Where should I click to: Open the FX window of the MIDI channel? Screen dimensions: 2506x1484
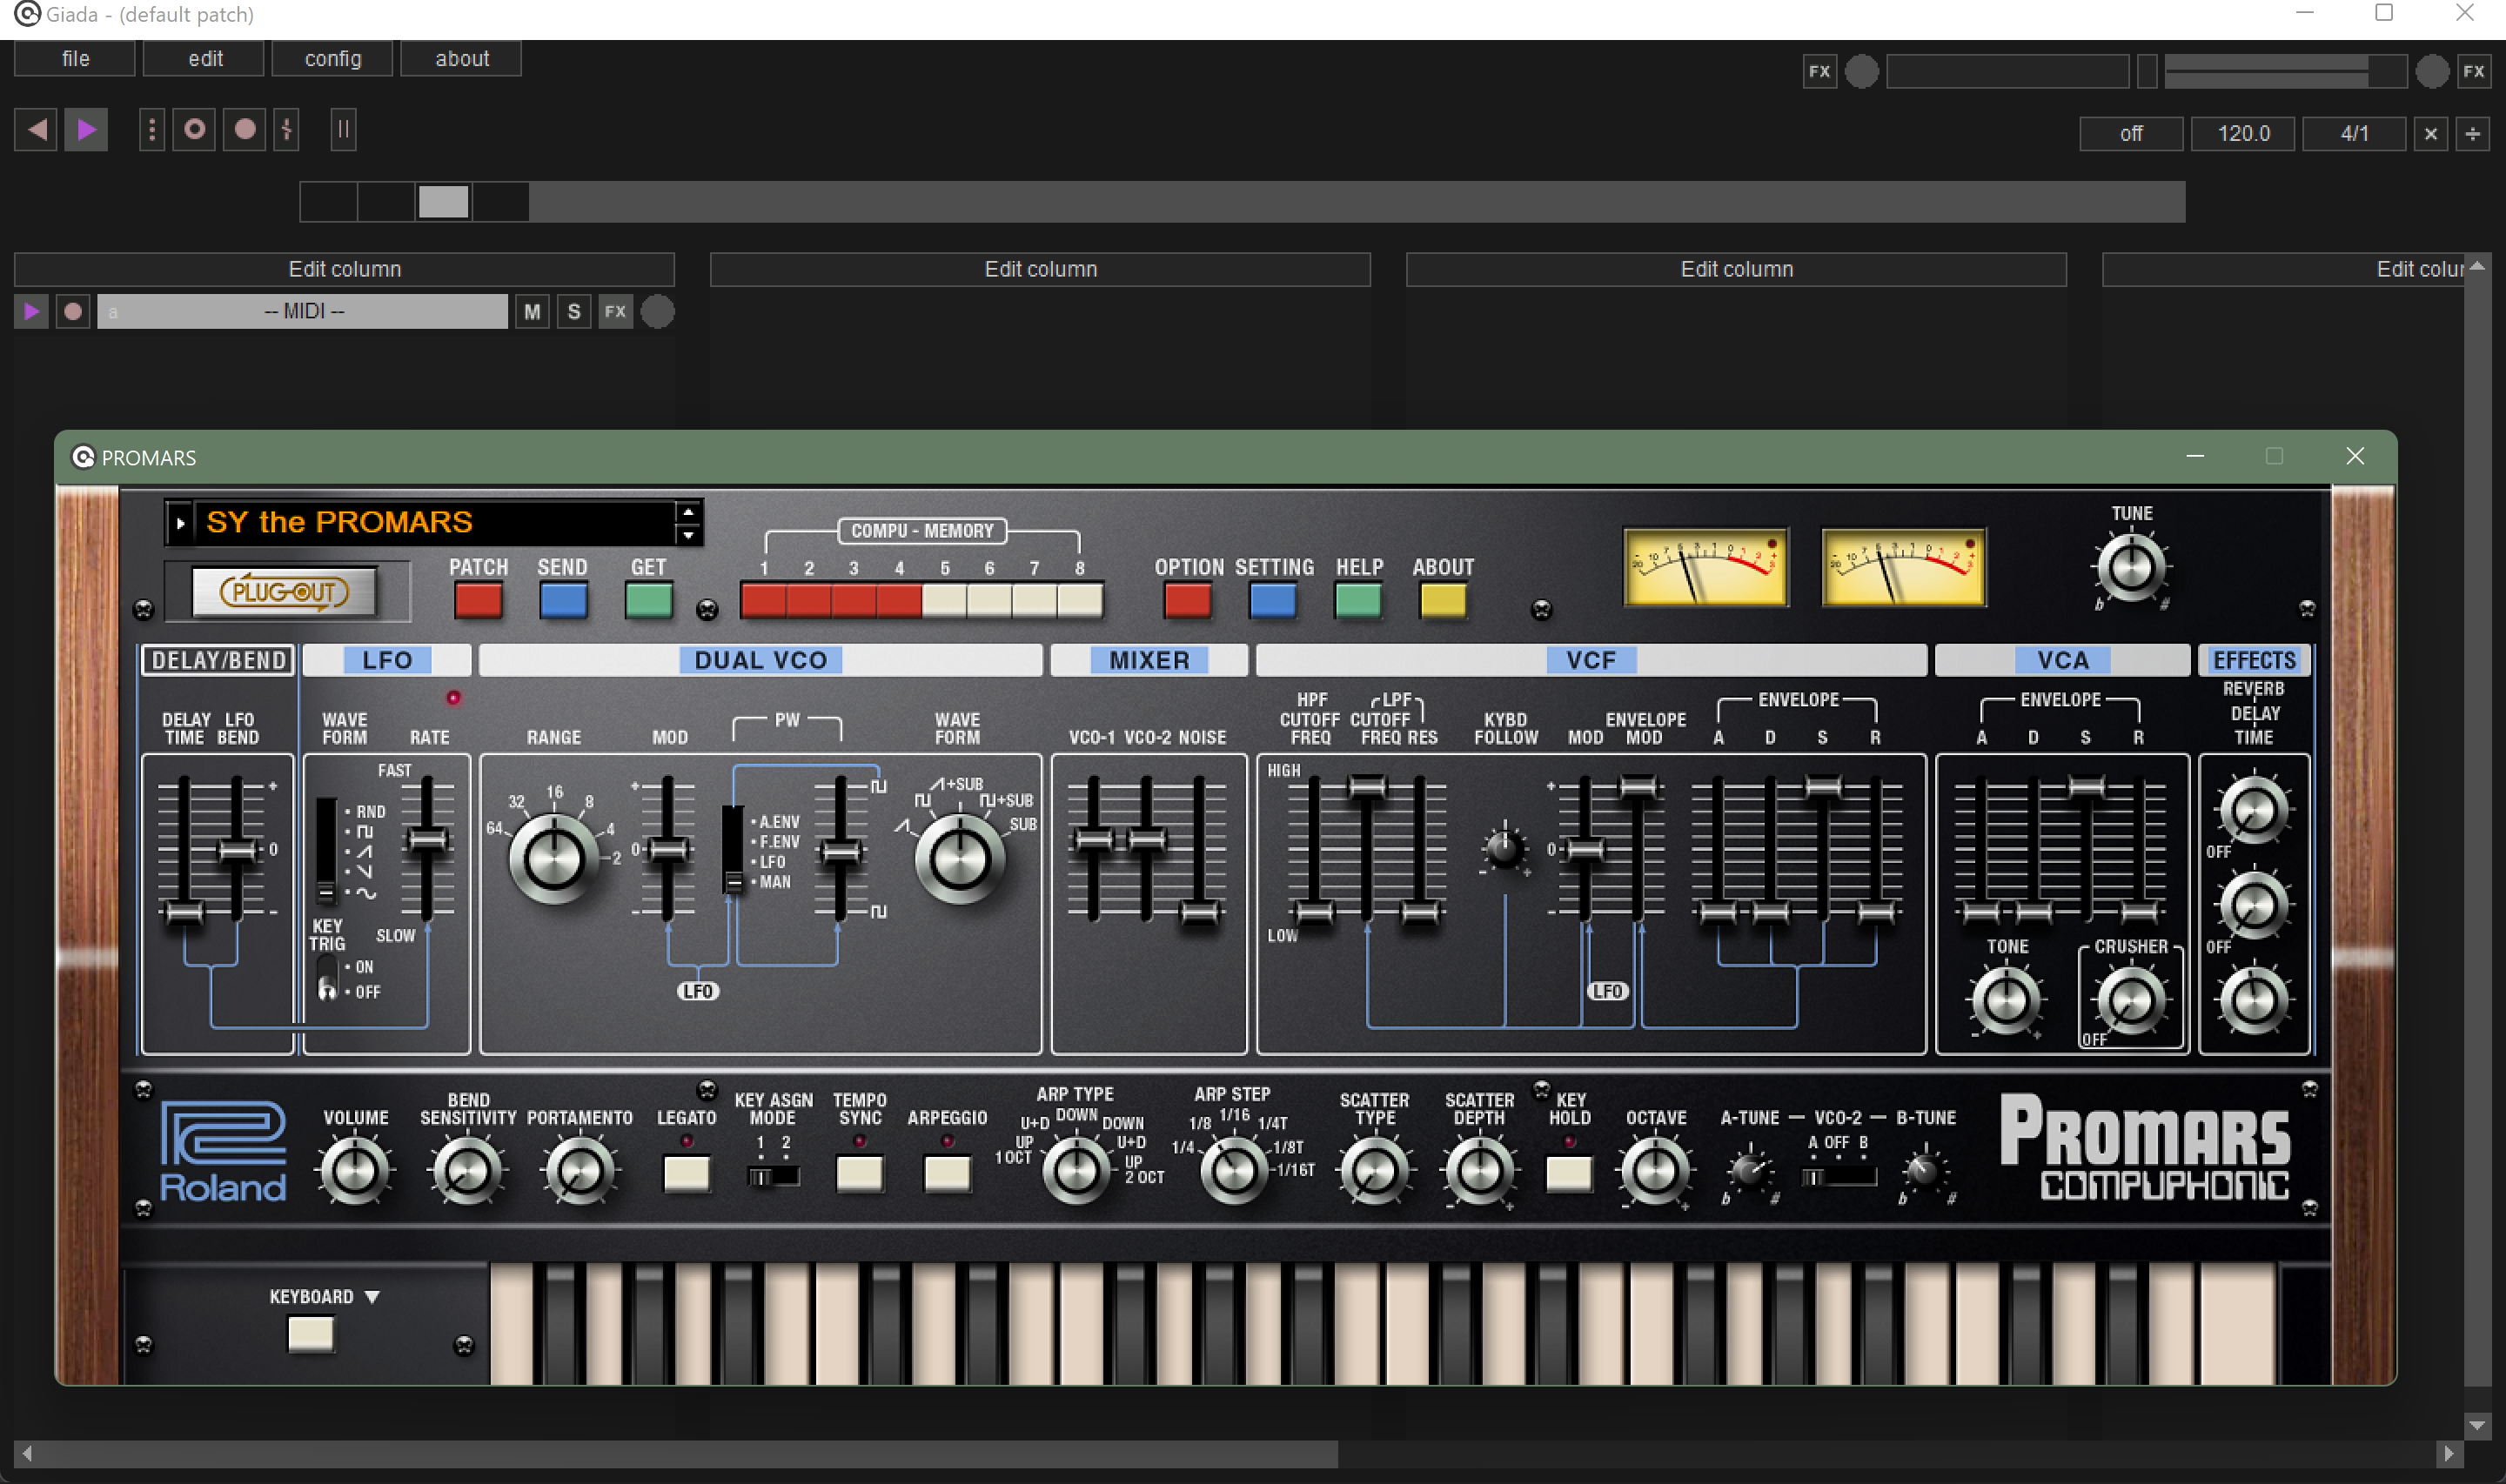(x=616, y=311)
